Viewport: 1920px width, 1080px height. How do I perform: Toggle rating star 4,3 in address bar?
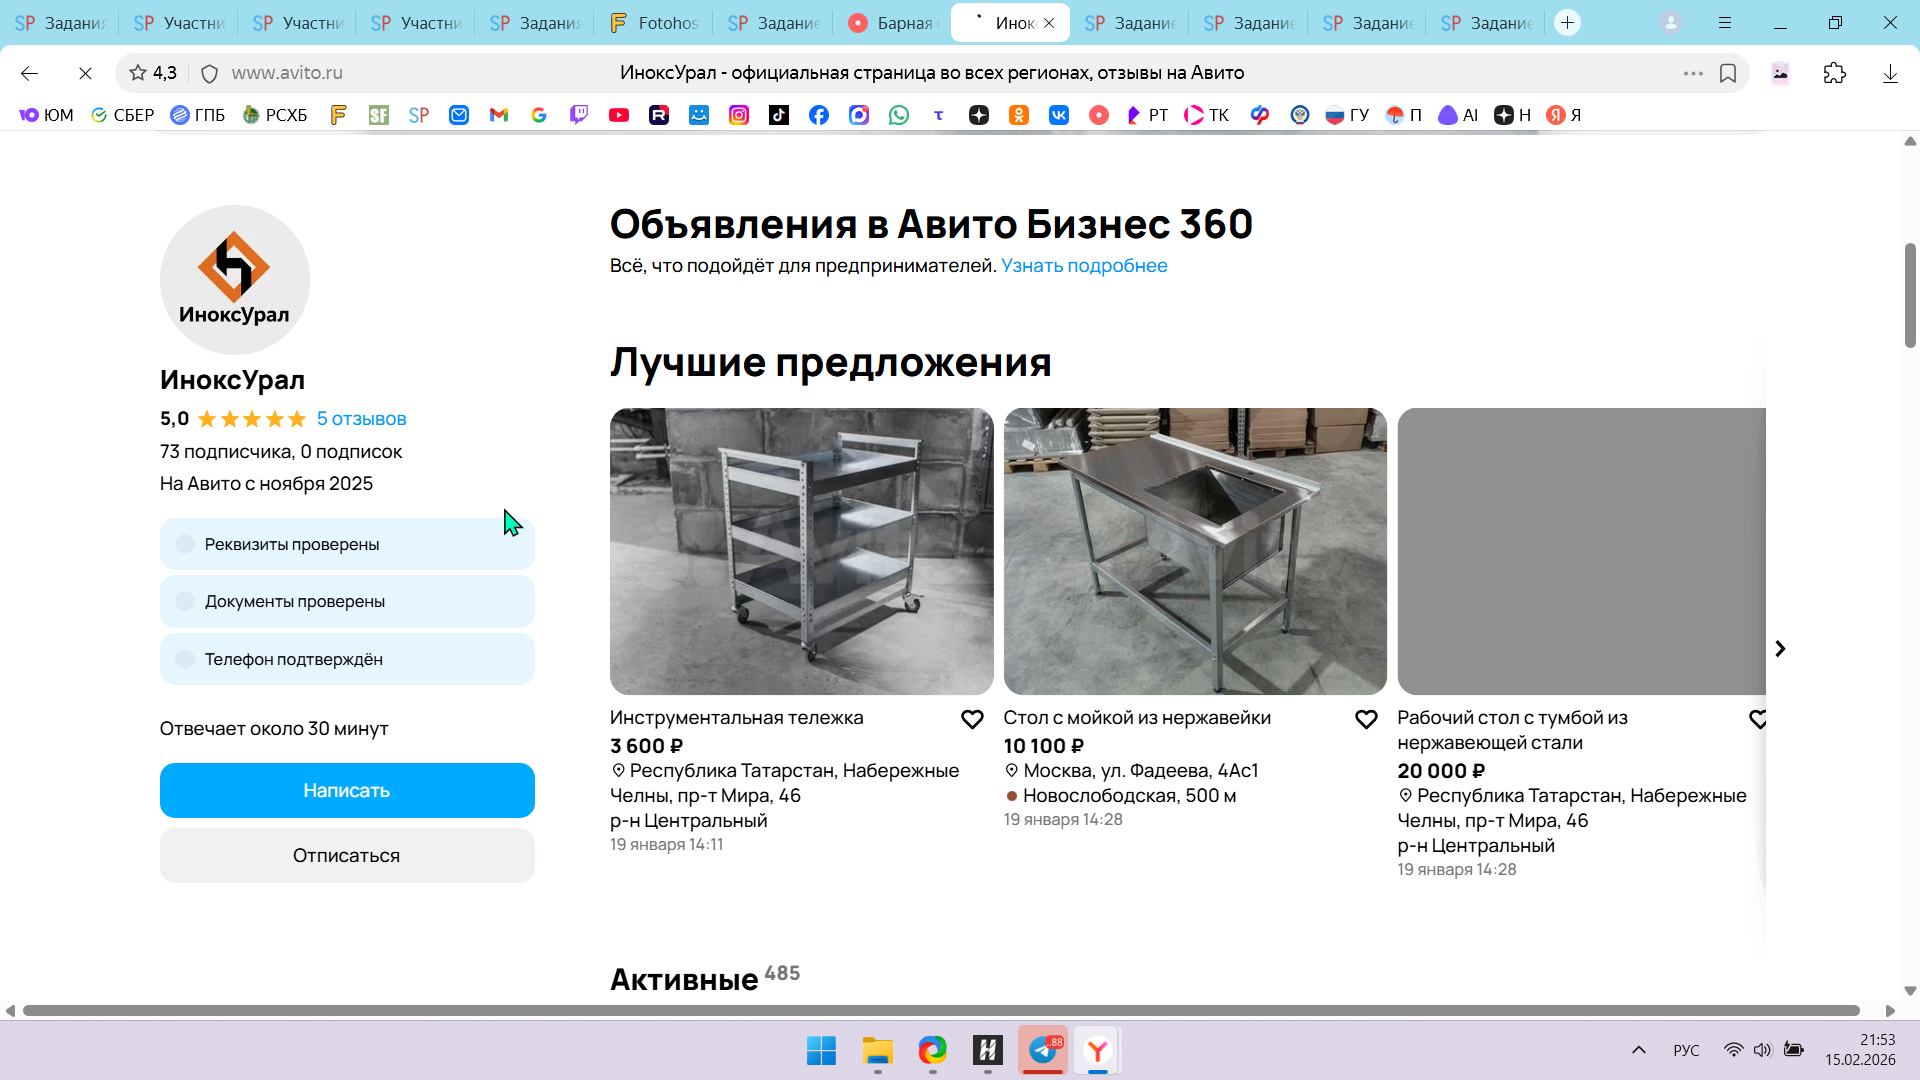click(153, 73)
